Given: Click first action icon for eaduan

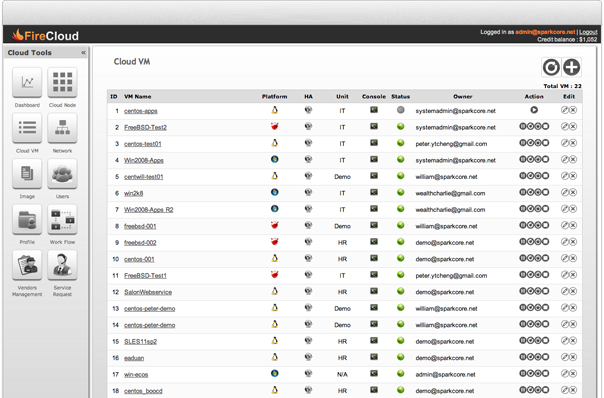Looking at the screenshot, I should [523, 357].
